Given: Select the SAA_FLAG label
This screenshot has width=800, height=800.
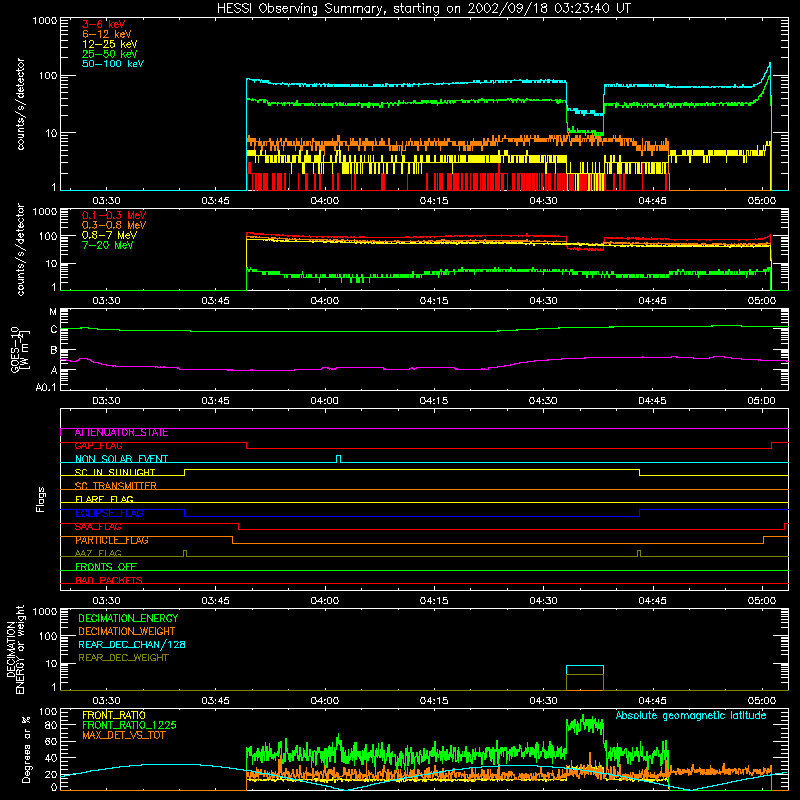Looking at the screenshot, I should point(98,527).
